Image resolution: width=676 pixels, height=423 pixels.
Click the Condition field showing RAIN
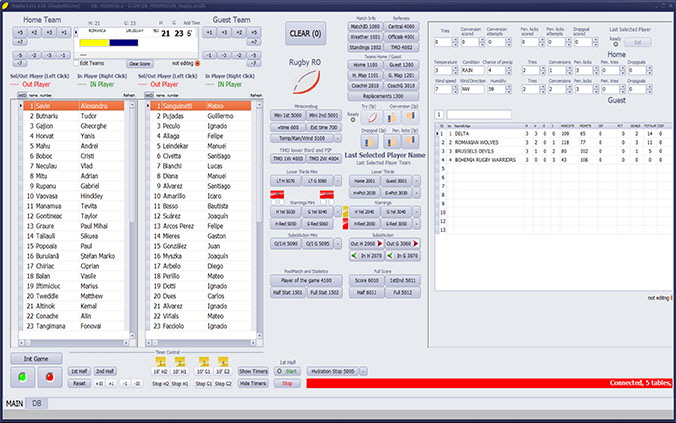(472, 70)
